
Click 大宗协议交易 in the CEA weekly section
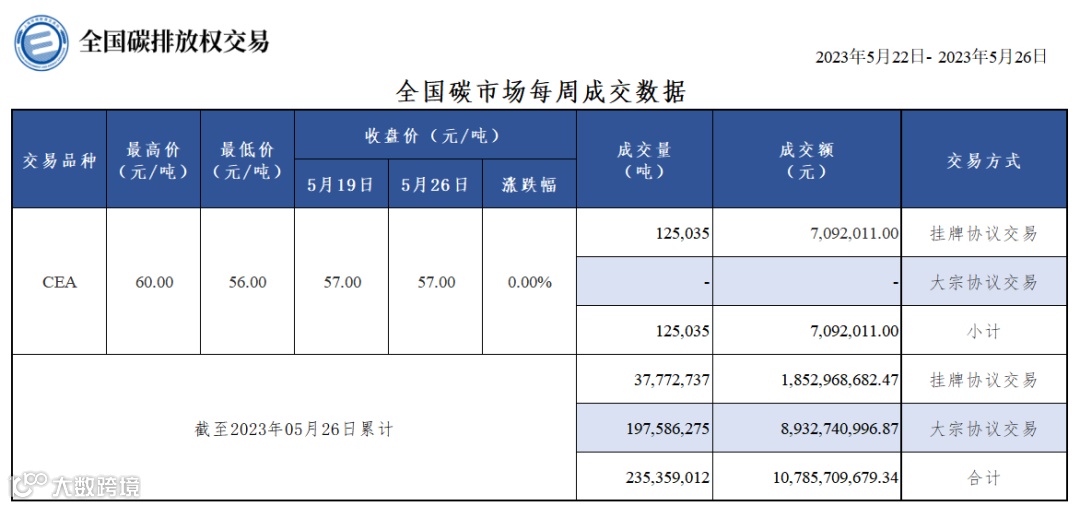point(984,282)
